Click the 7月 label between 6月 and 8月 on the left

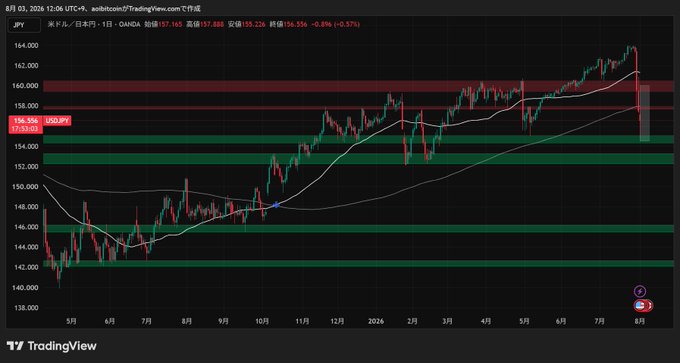click(147, 321)
